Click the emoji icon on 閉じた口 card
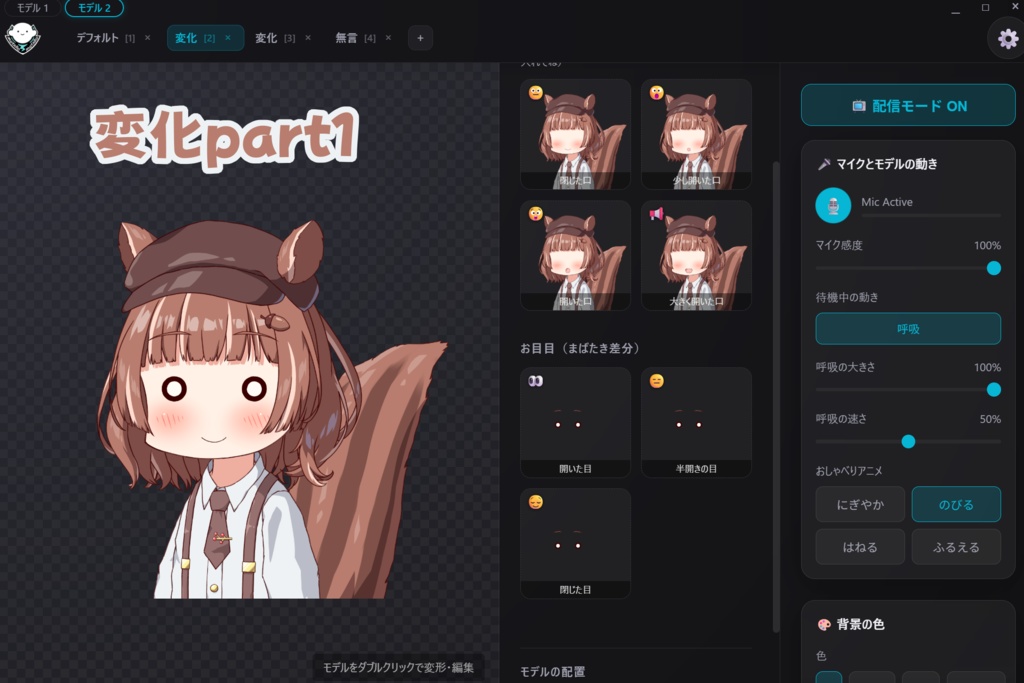1024x683 pixels. (x=536, y=93)
